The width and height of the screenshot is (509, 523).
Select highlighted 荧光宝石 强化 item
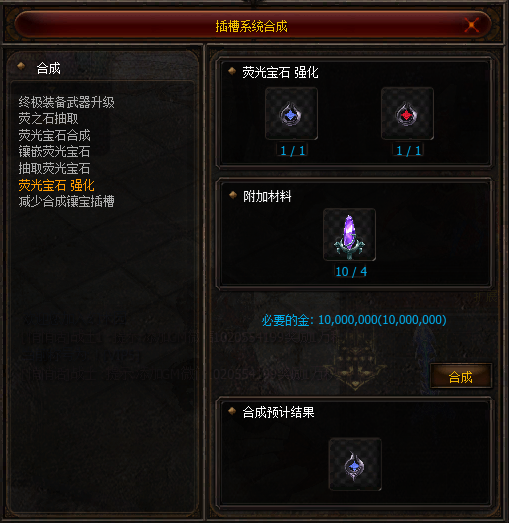click(x=57, y=185)
